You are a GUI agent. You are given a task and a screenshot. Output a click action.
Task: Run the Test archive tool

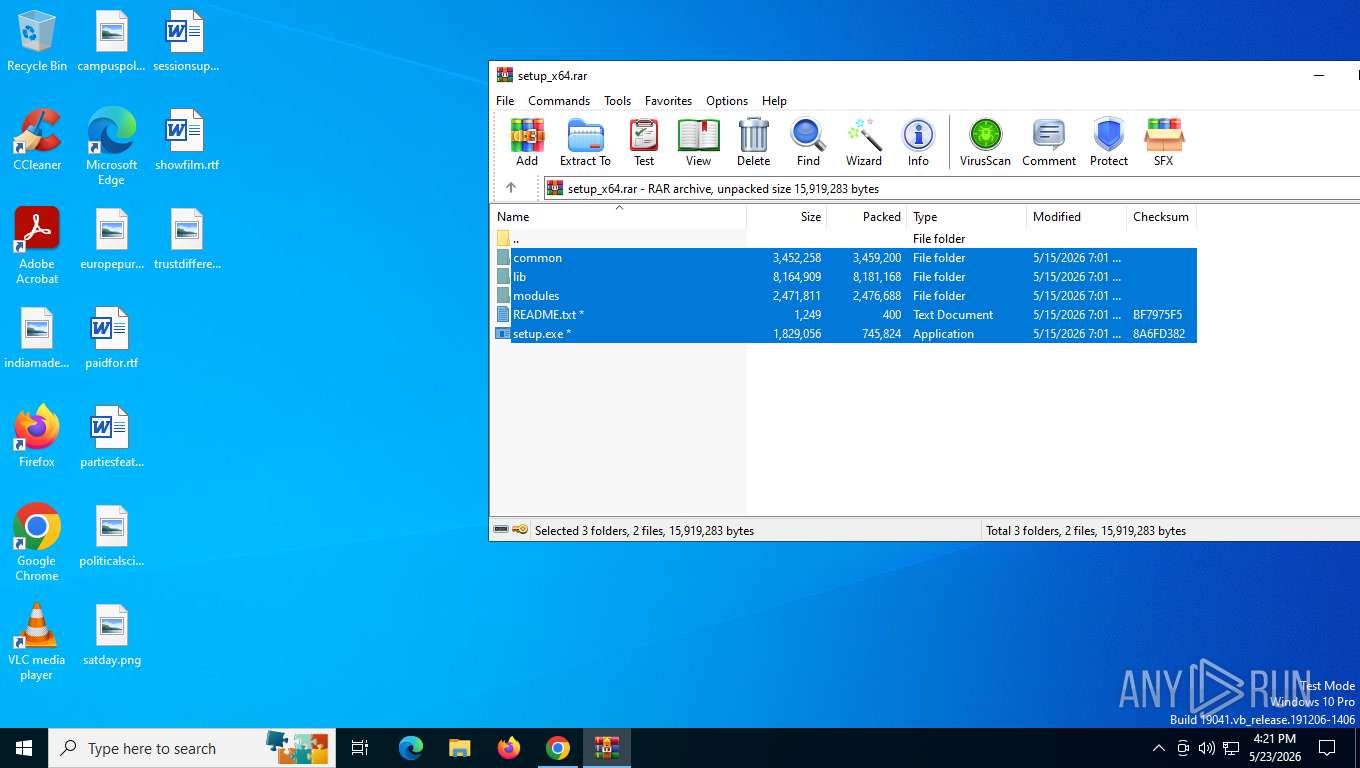coord(644,142)
